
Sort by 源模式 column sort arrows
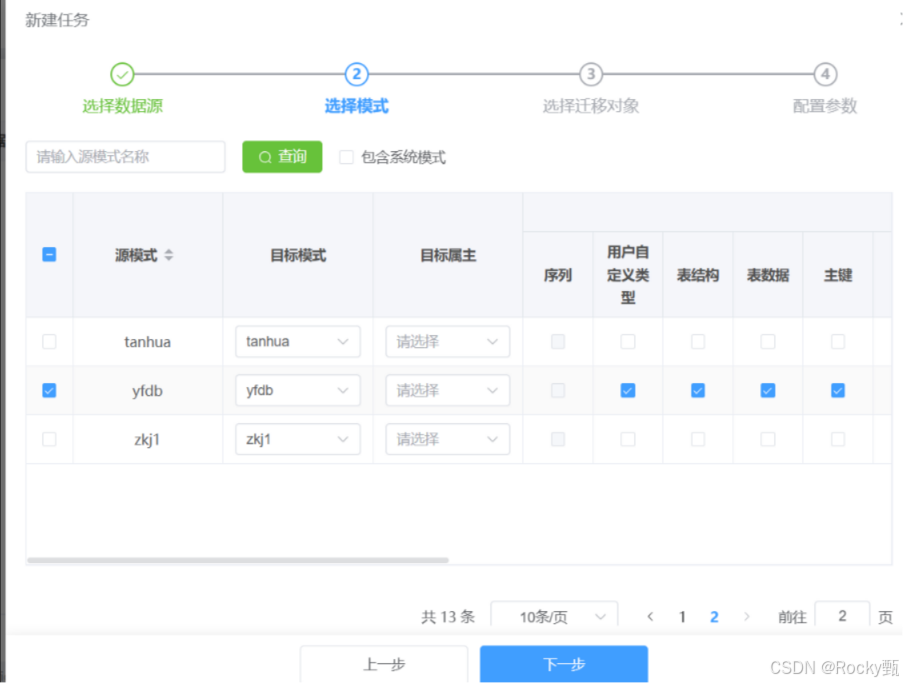(x=169, y=255)
